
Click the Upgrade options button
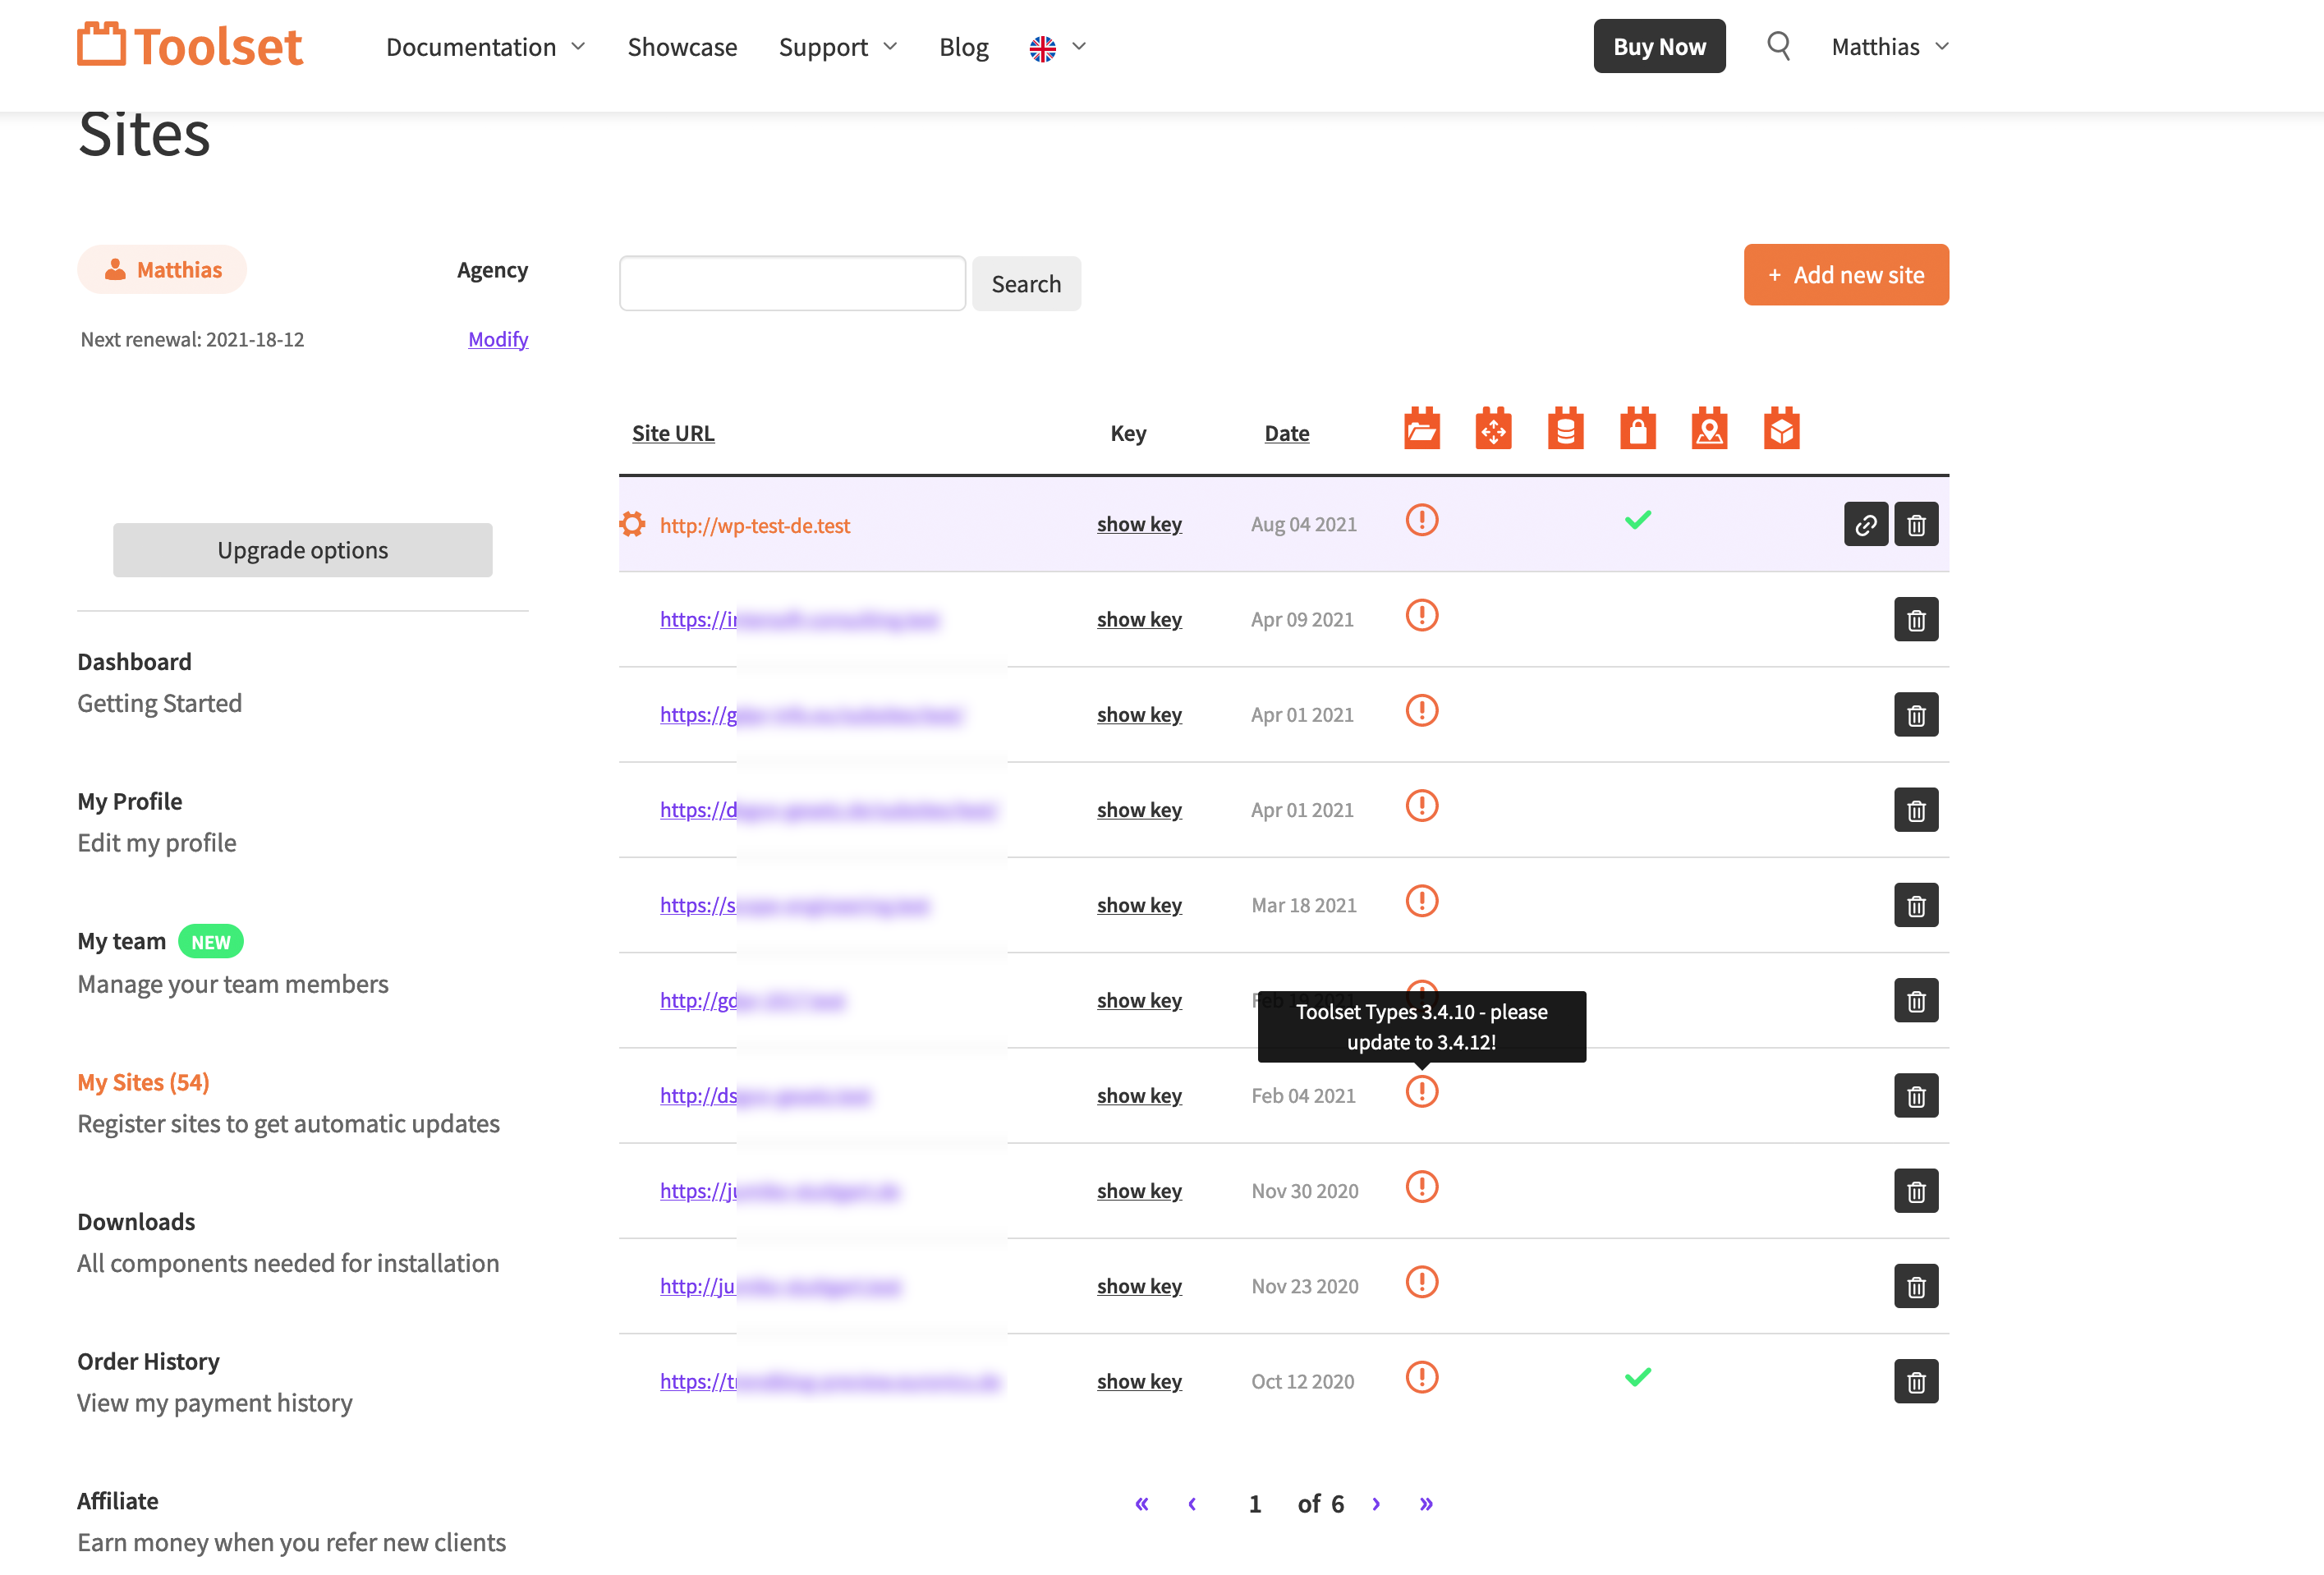(x=302, y=550)
